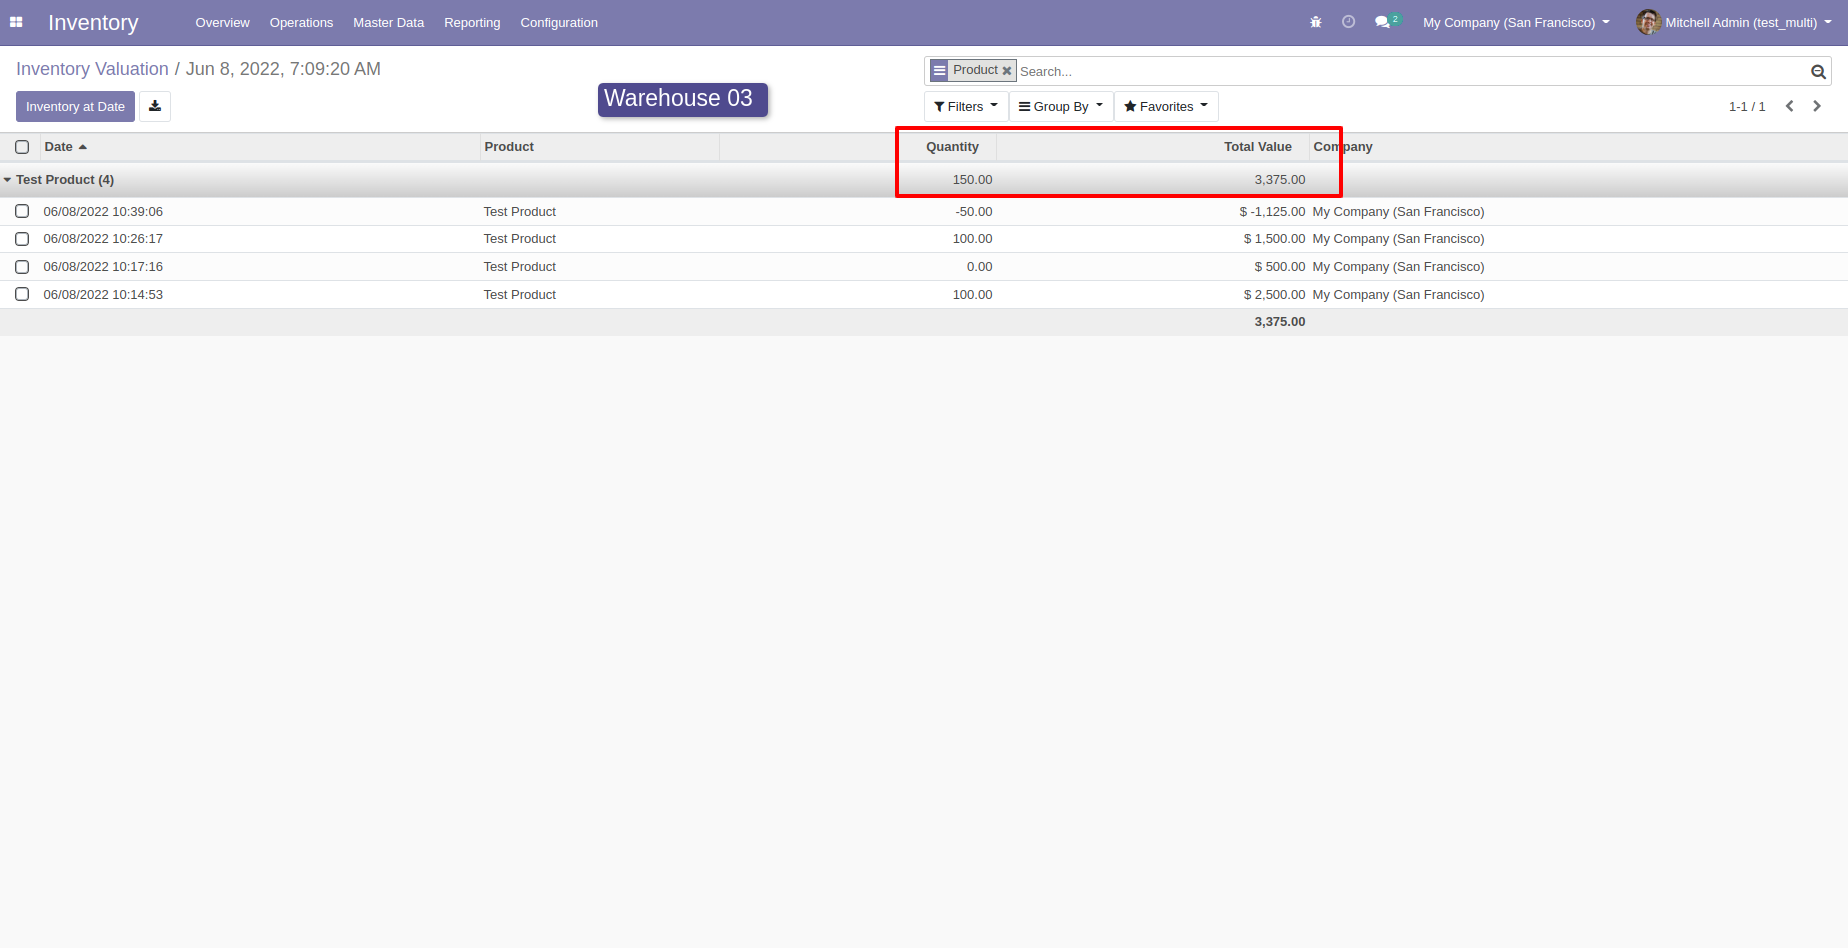Click the footer total 3,375.00
This screenshot has width=1848, height=948.
pyautogui.click(x=1280, y=322)
